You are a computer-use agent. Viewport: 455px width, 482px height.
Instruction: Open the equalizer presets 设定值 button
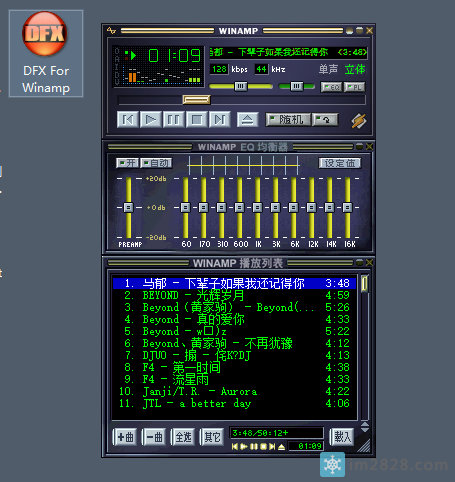[x=340, y=163]
